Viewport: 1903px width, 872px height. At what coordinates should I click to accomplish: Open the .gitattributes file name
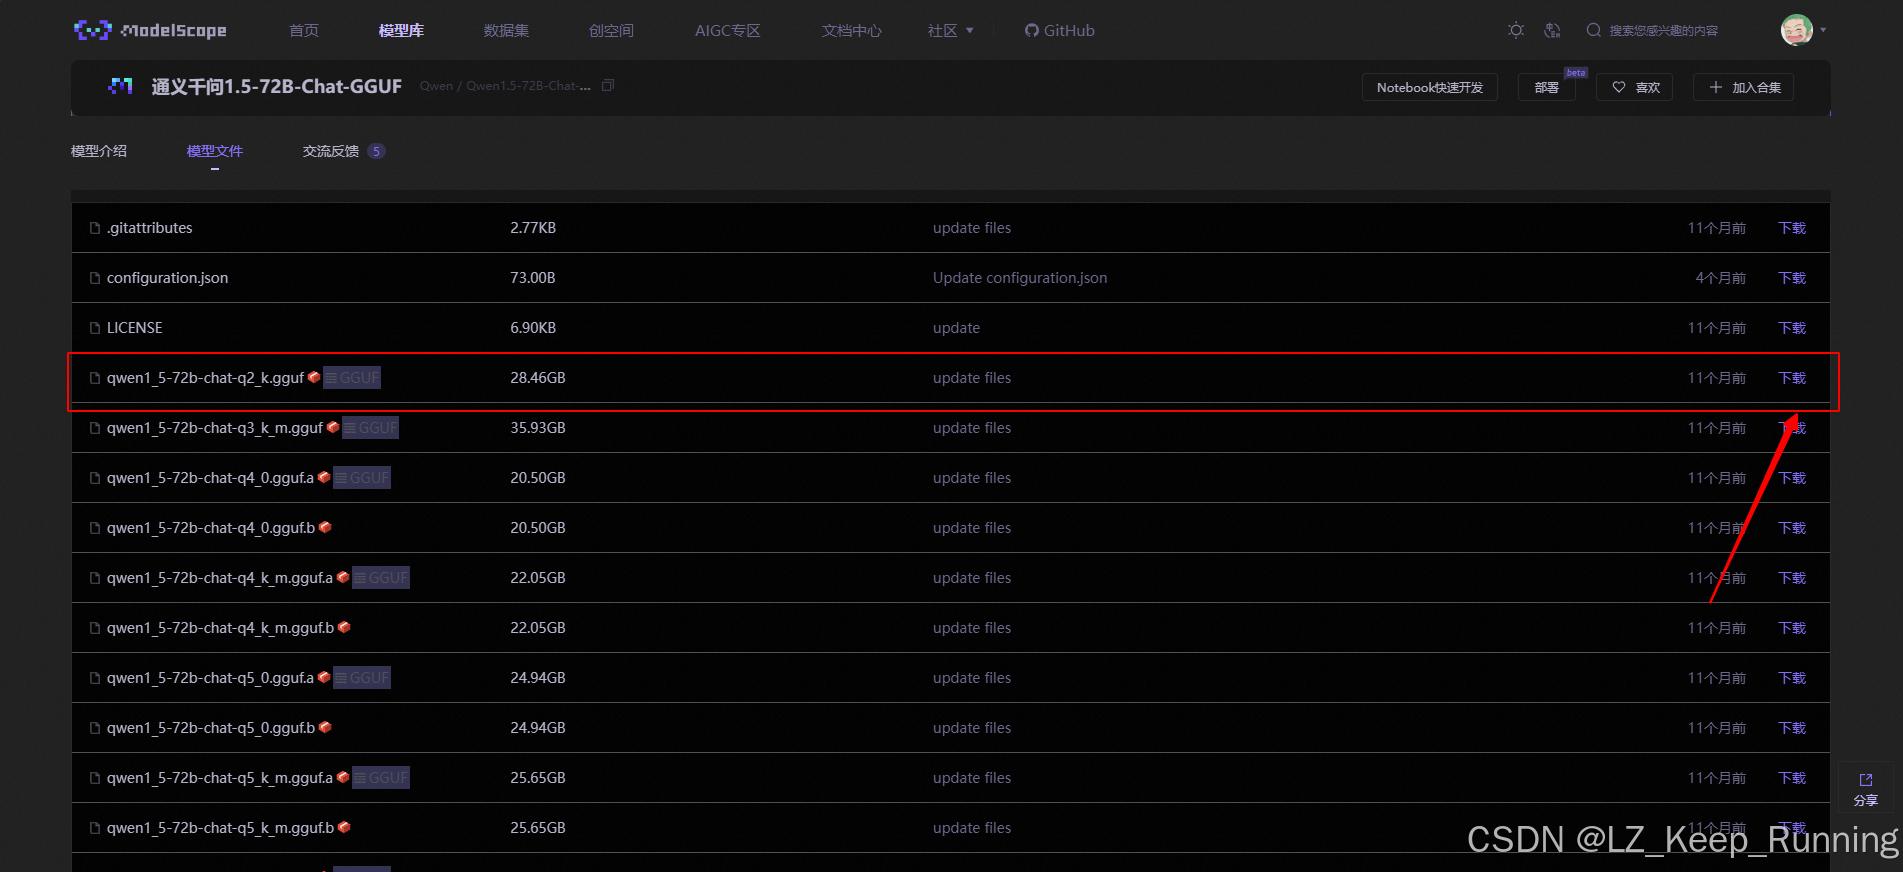pos(150,228)
